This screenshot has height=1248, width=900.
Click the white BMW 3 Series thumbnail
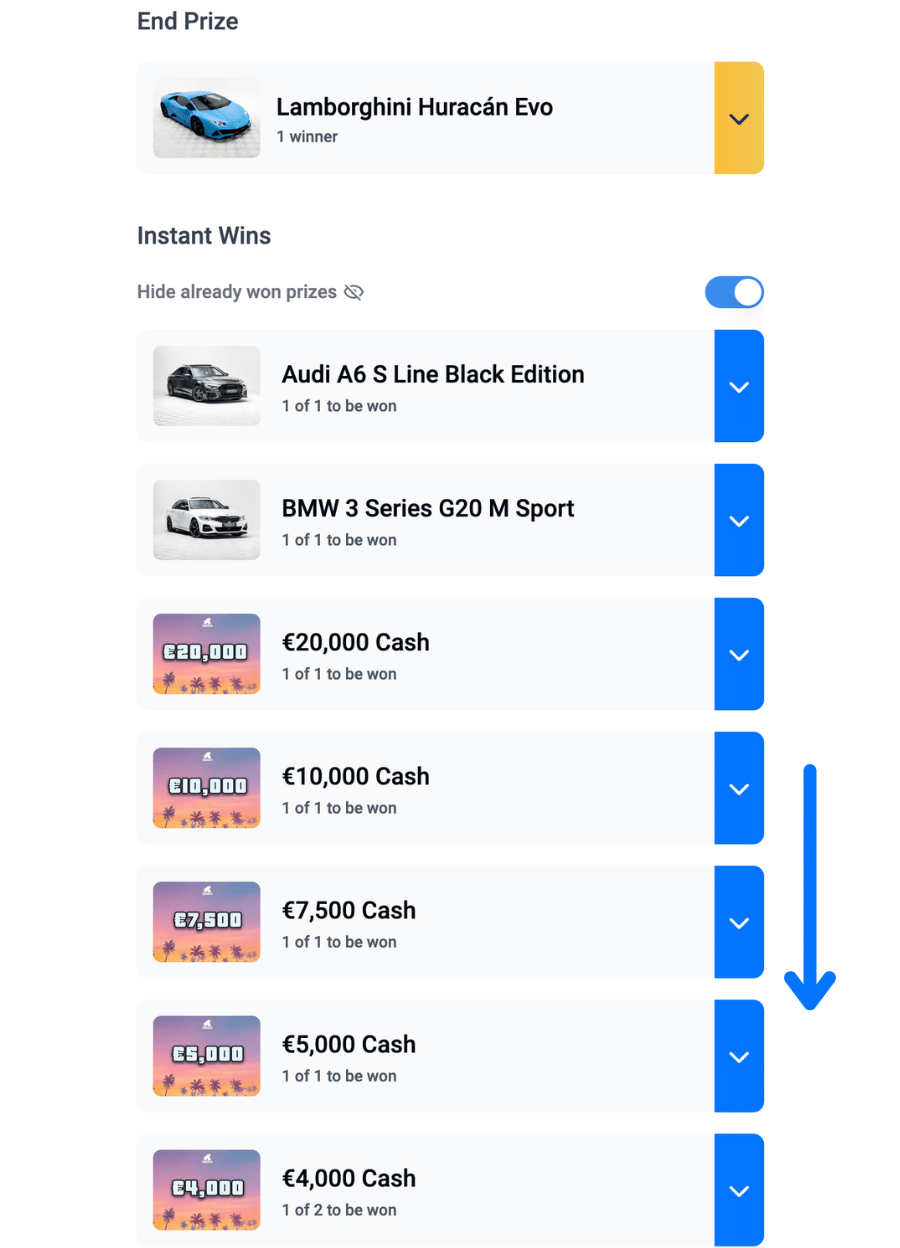206,520
